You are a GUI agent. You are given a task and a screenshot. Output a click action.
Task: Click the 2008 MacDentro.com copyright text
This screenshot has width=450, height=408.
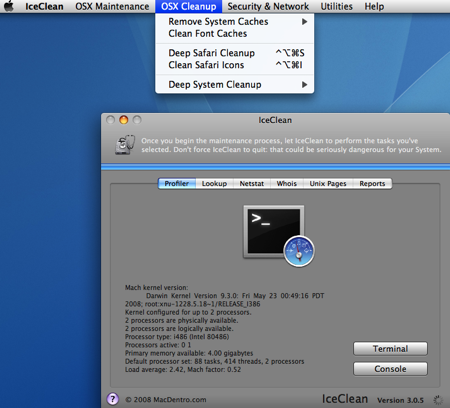[166, 400]
